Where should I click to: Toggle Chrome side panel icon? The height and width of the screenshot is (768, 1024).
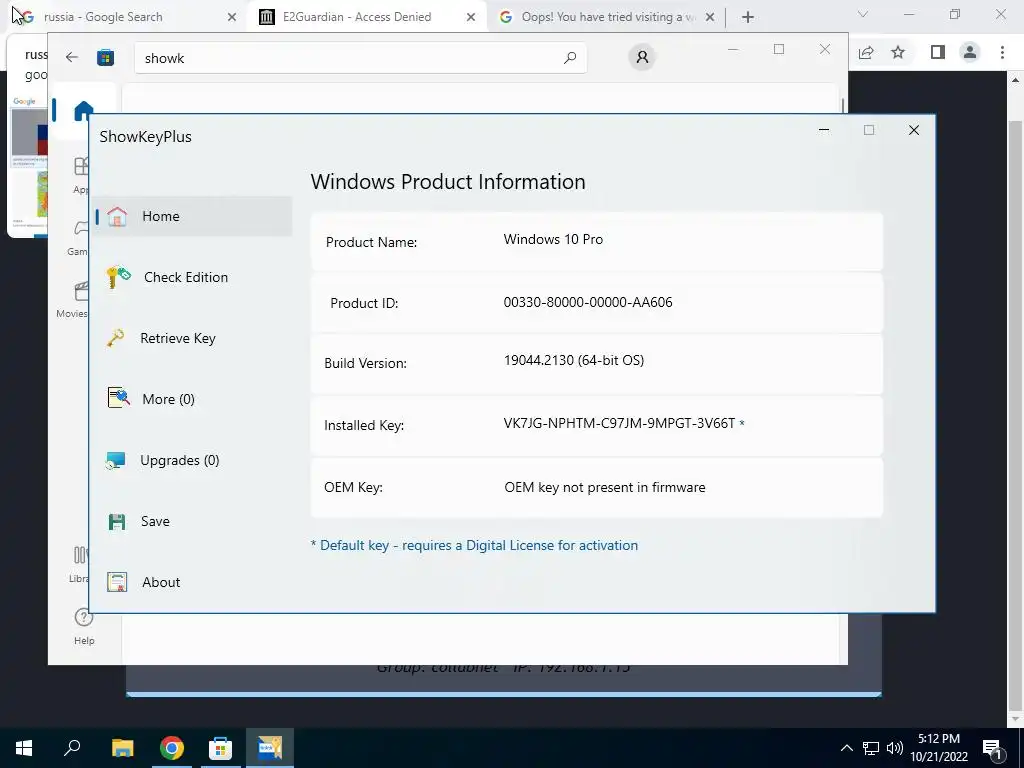[938, 52]
